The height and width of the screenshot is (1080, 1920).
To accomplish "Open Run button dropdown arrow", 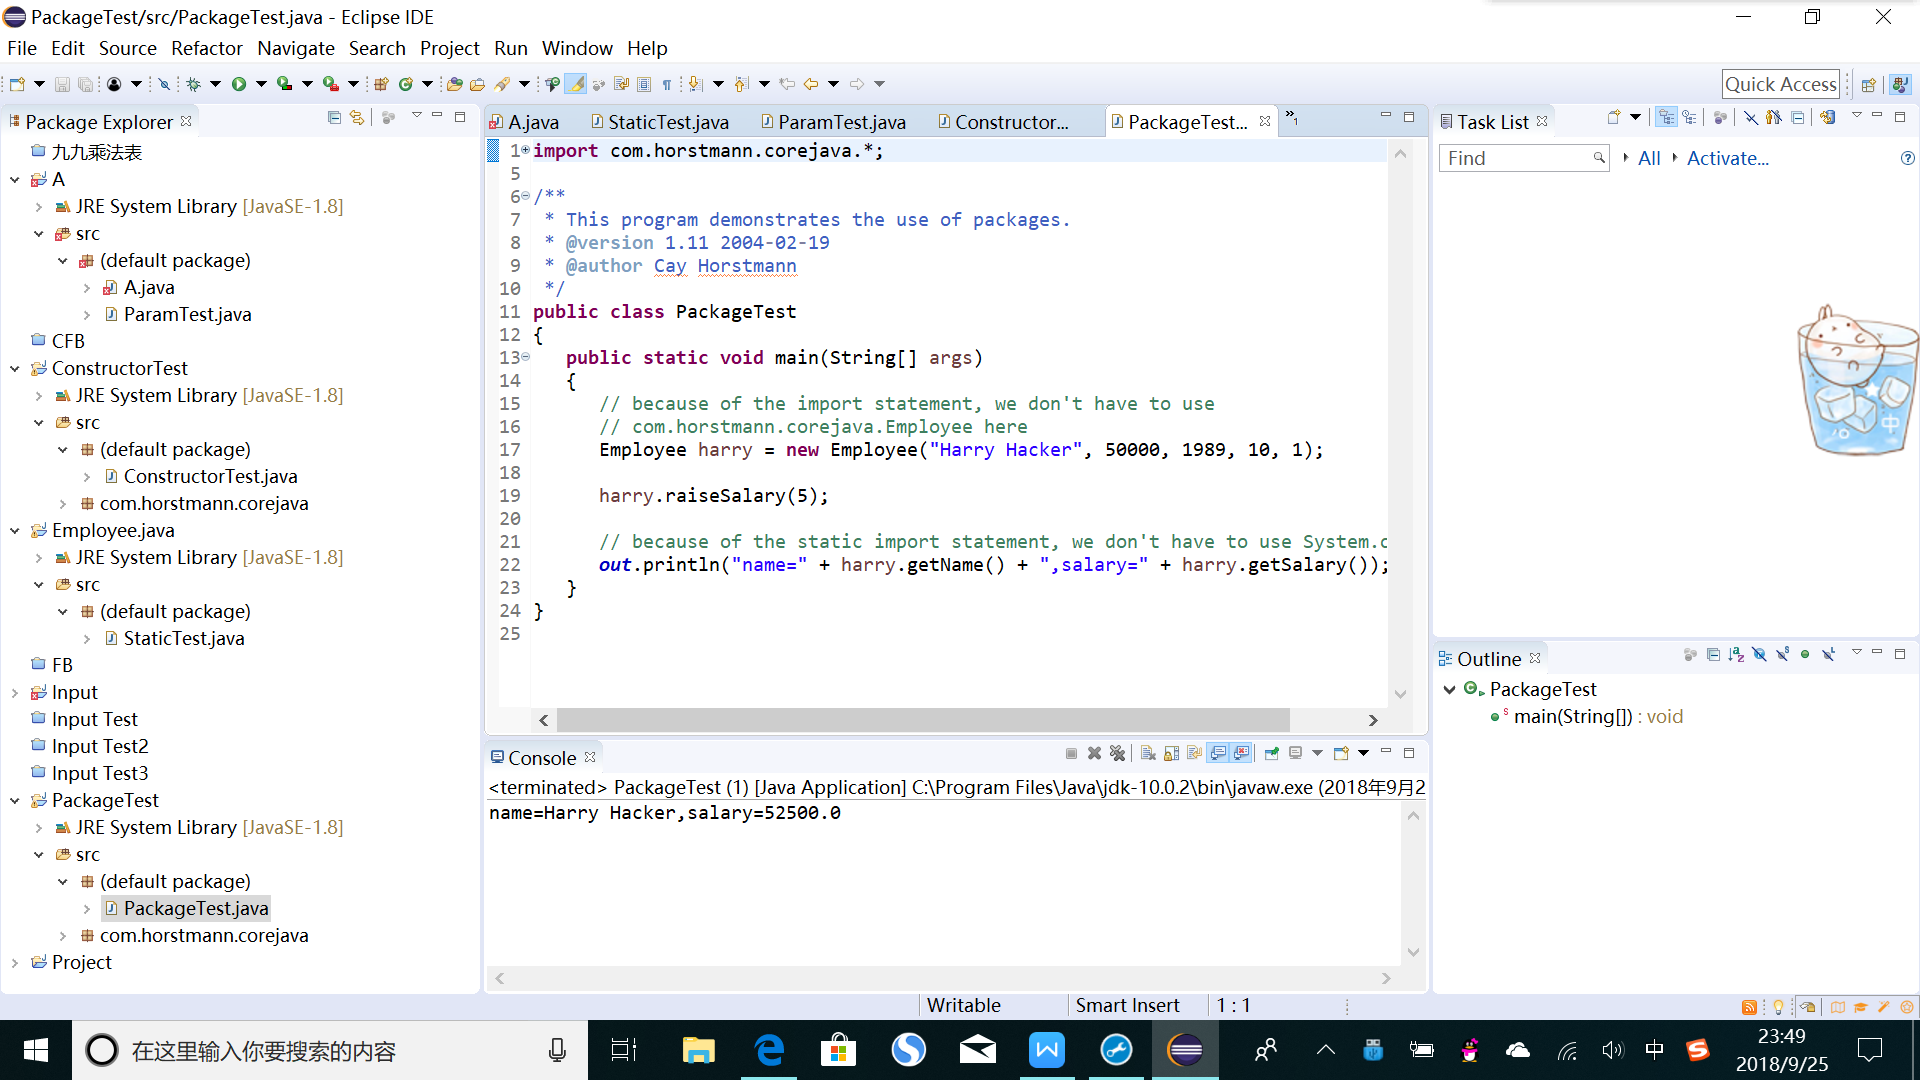I will [x=261, y=84].
